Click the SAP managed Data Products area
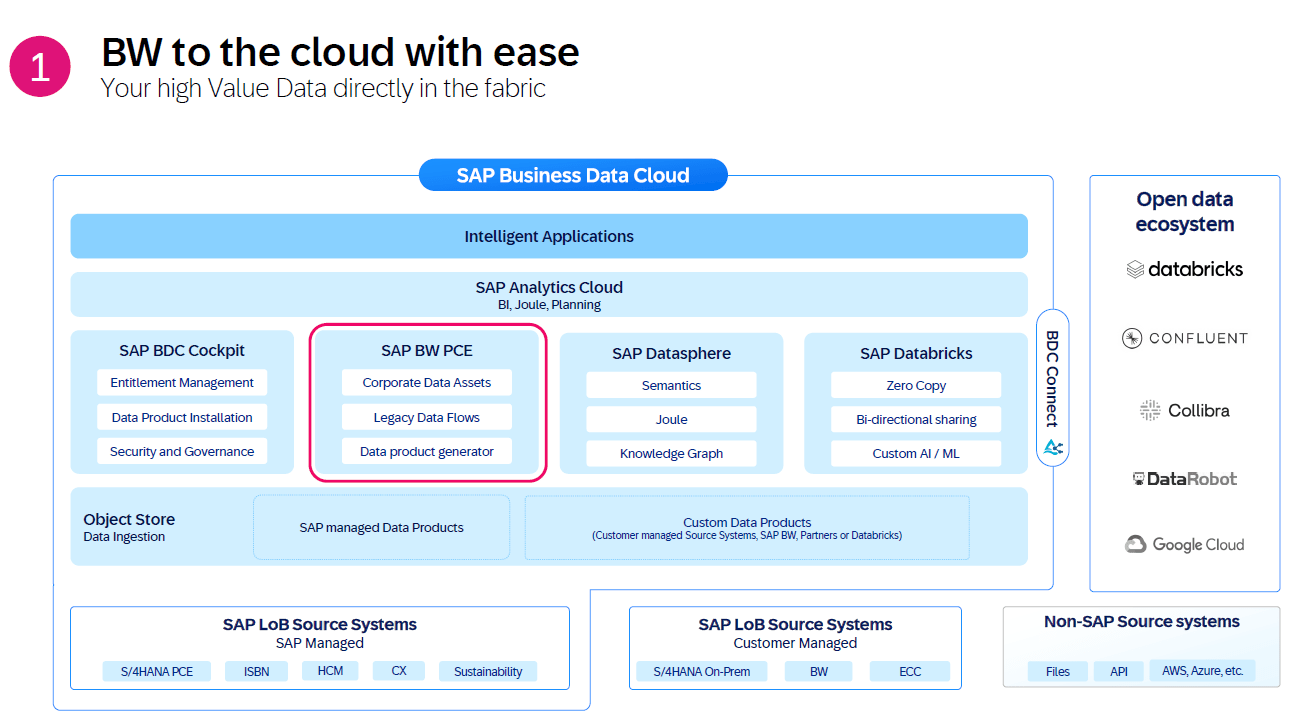The image size is (1297, 718). (381, 527)
